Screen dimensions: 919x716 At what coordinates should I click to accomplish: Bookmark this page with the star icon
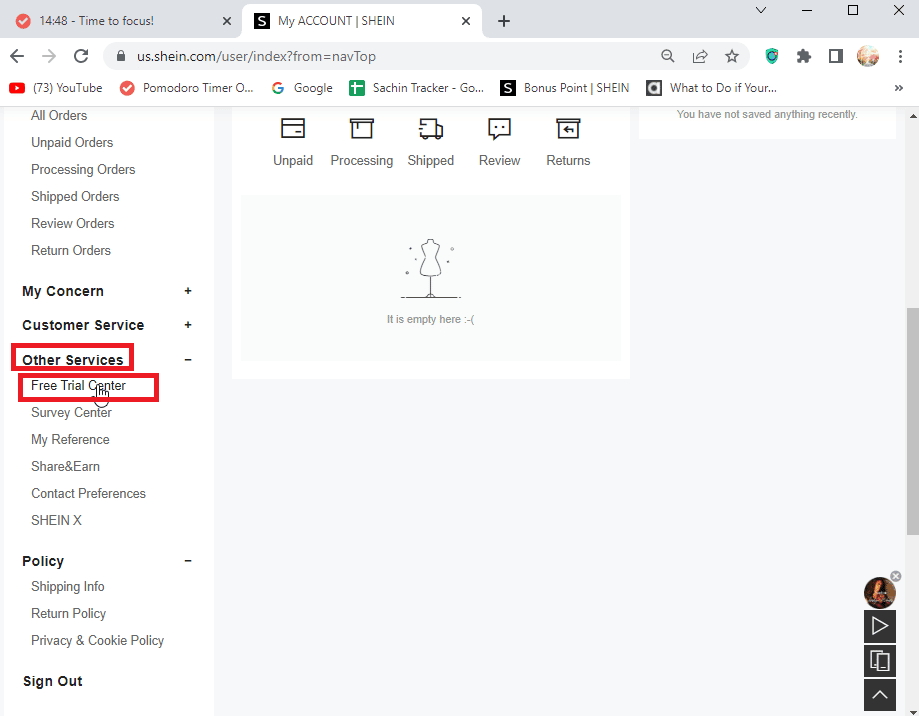(731, 56)
